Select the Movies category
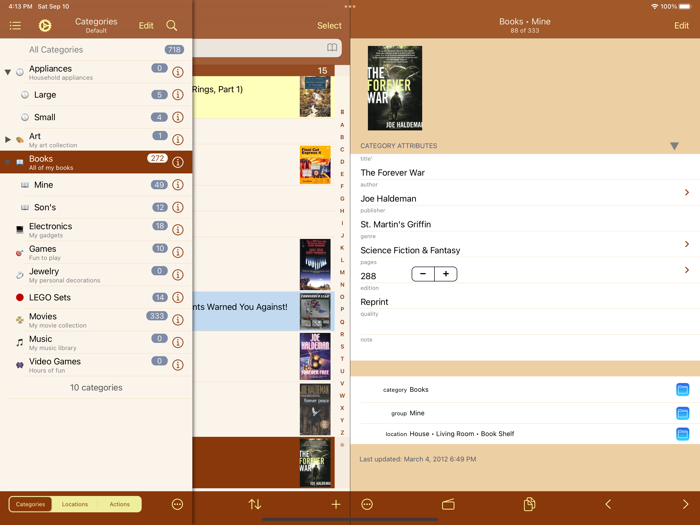This screenshot has height=525, width=700. (96, 320)
